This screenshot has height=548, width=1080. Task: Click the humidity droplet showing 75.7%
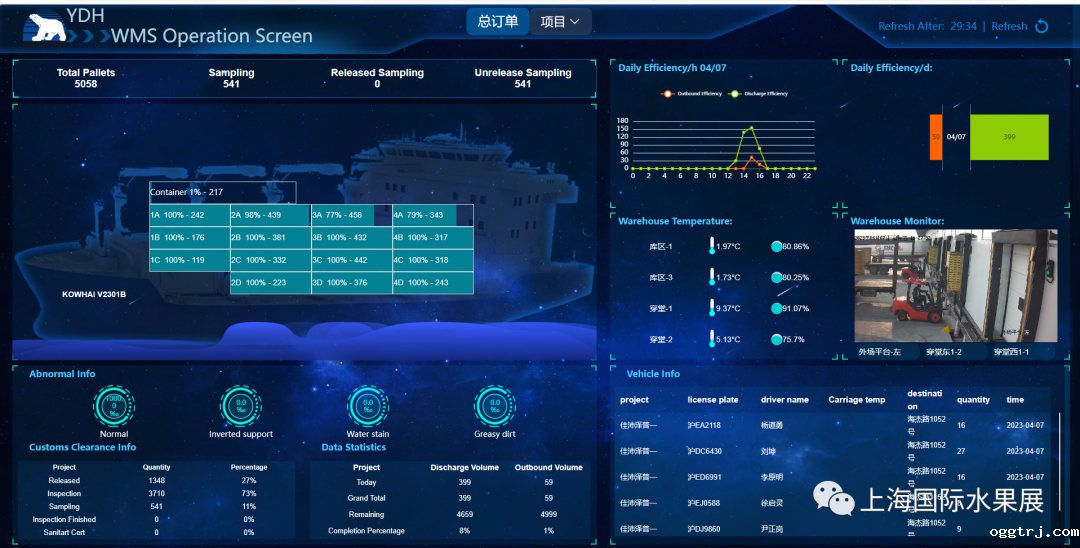[777, 340]
